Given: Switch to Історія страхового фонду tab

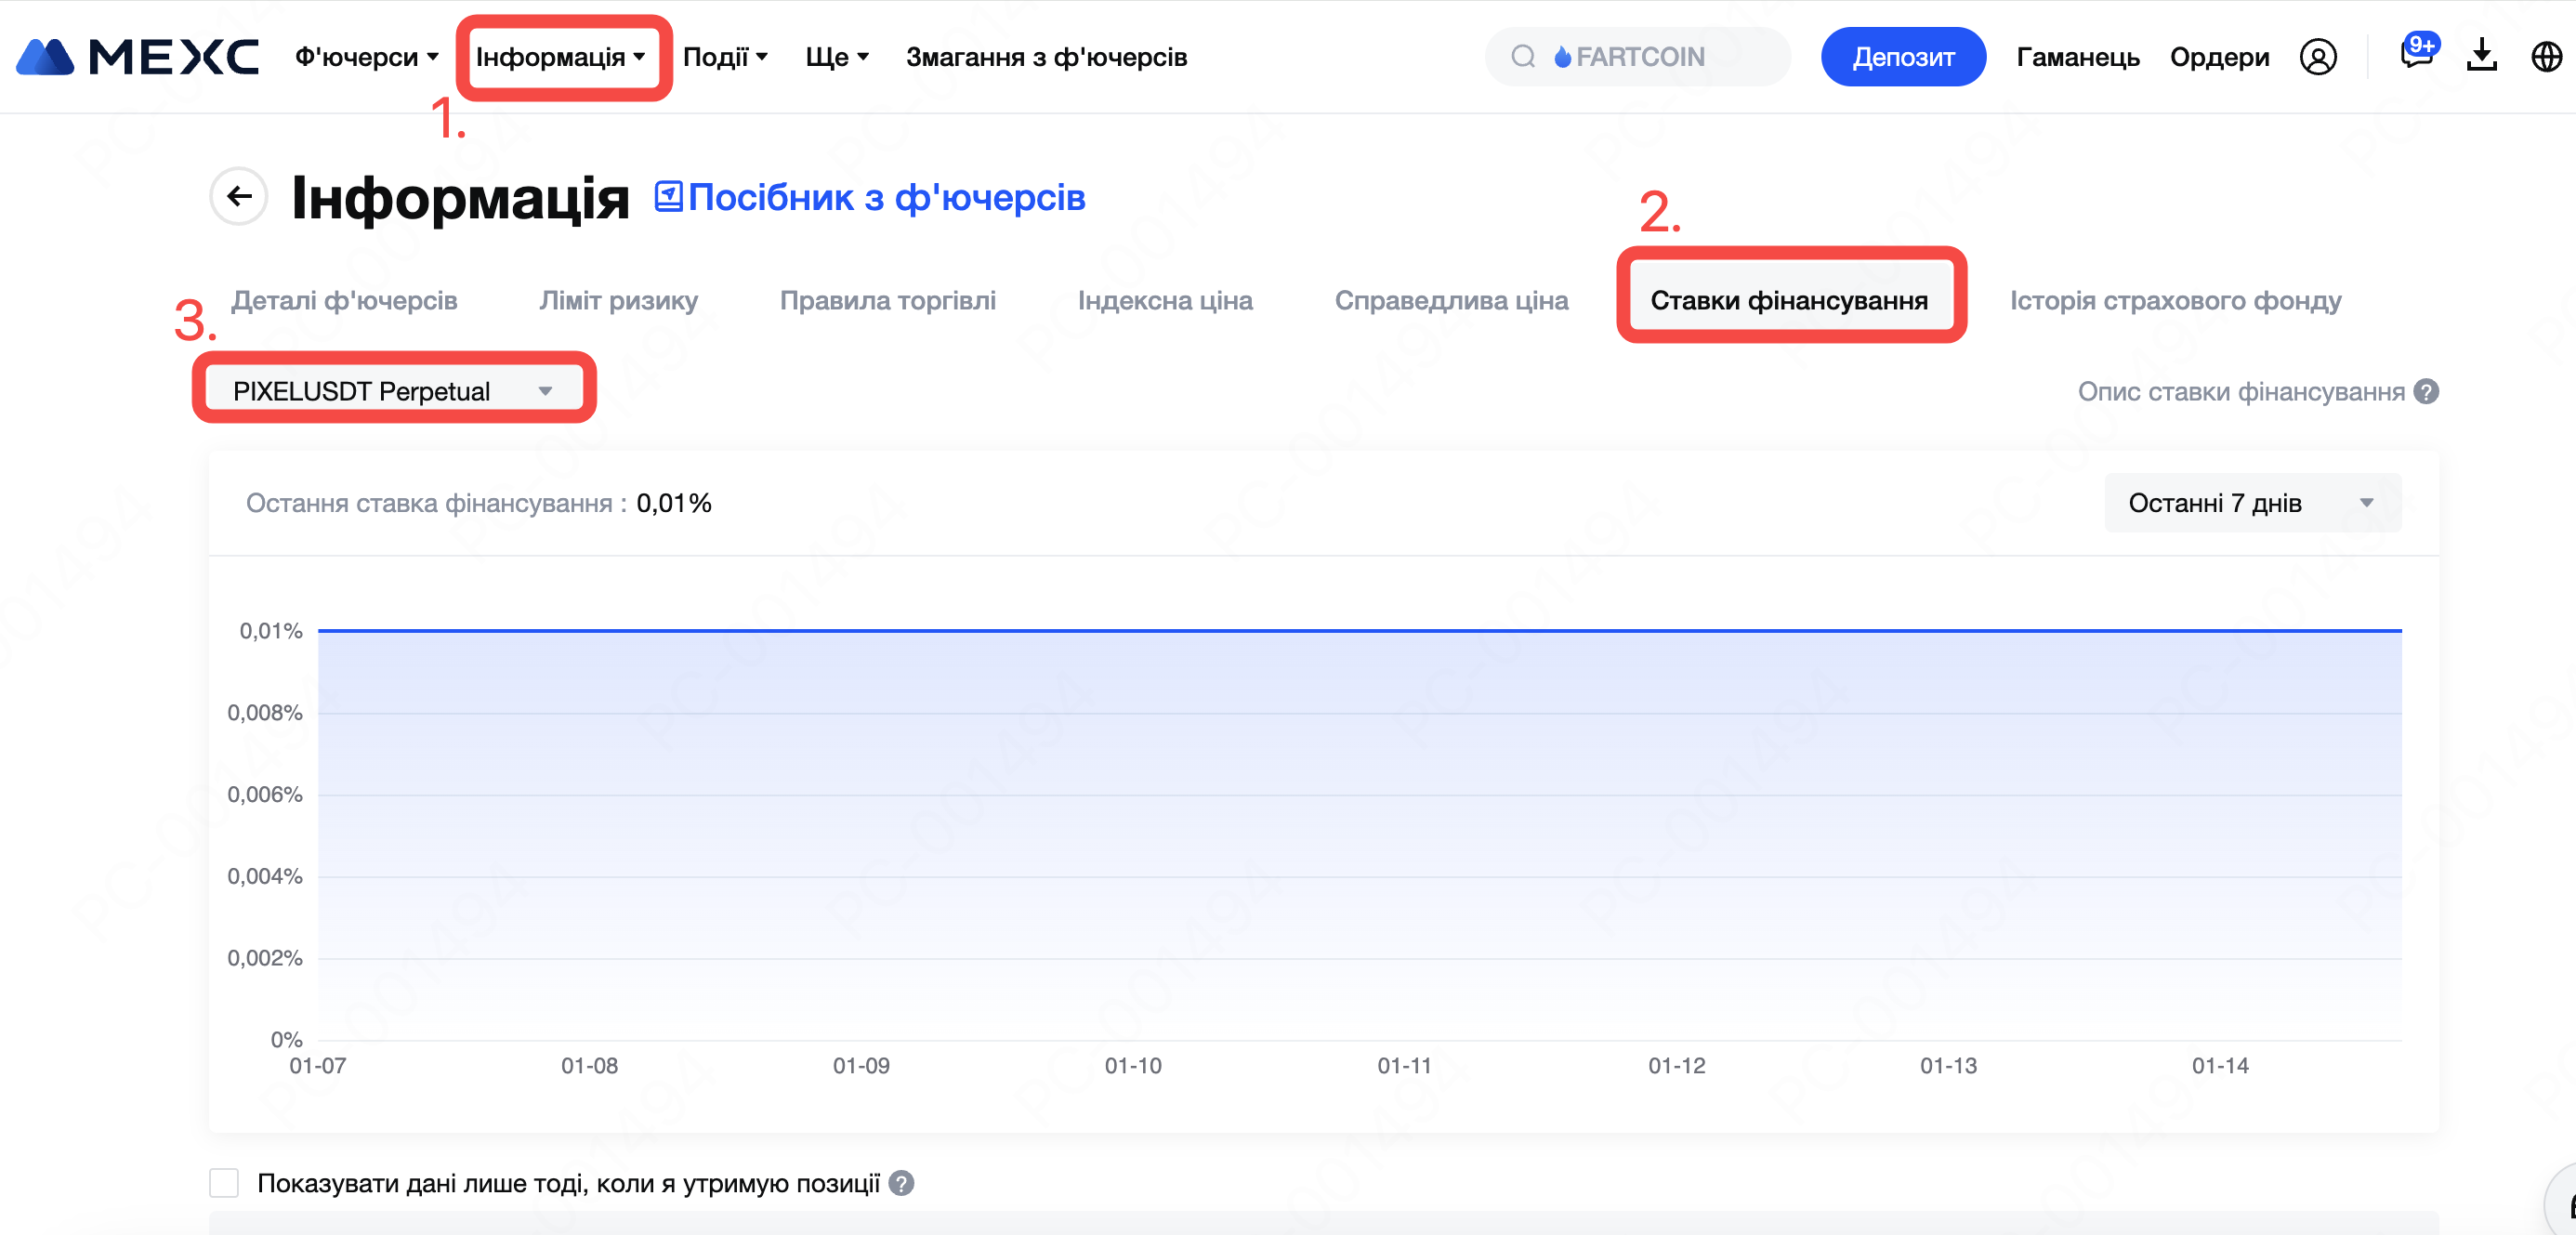Looking at the screenshot, I should click(x=2175, y=301).
